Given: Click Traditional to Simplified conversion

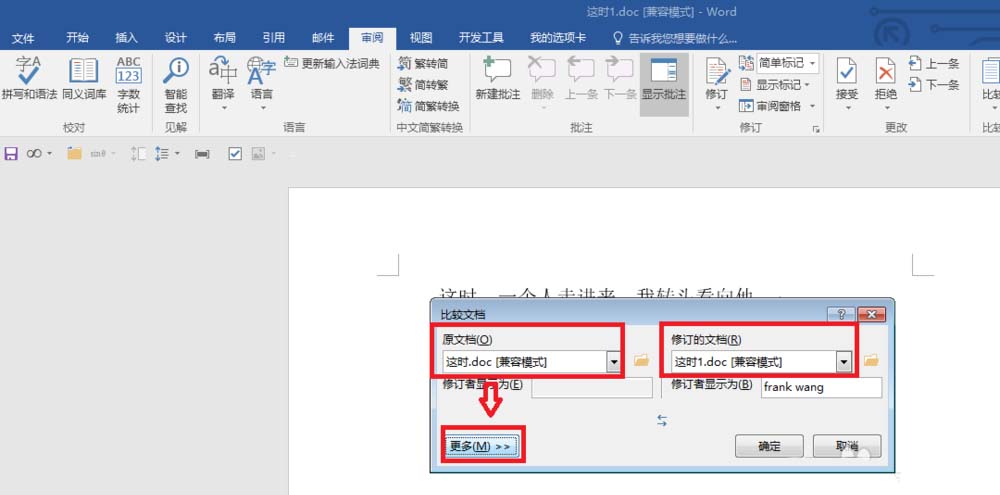Looking at the screenshot, I should (x=423, y=63).
